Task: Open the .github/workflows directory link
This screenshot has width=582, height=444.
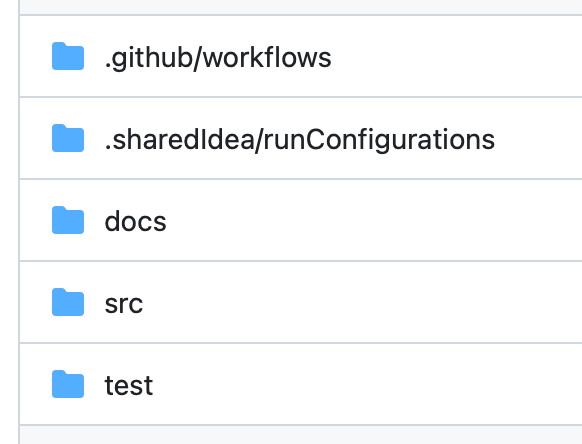Action: click(218, 58)
